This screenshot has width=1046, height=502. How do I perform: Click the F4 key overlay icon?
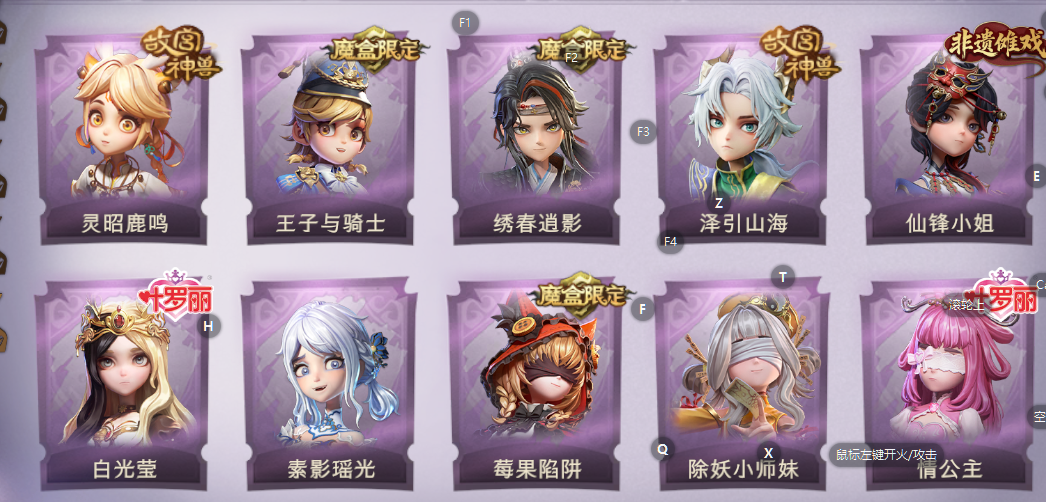pos(670,241)
